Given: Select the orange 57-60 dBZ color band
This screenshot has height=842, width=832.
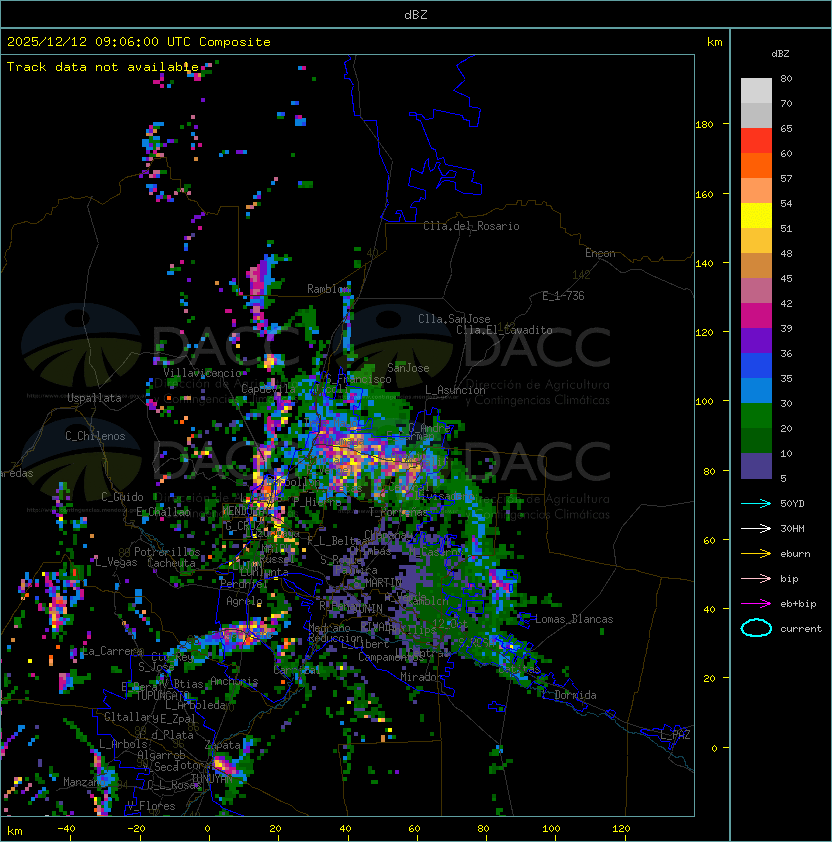Looking at the screenshot, I should pyautogui.click(x=756, y=166).
